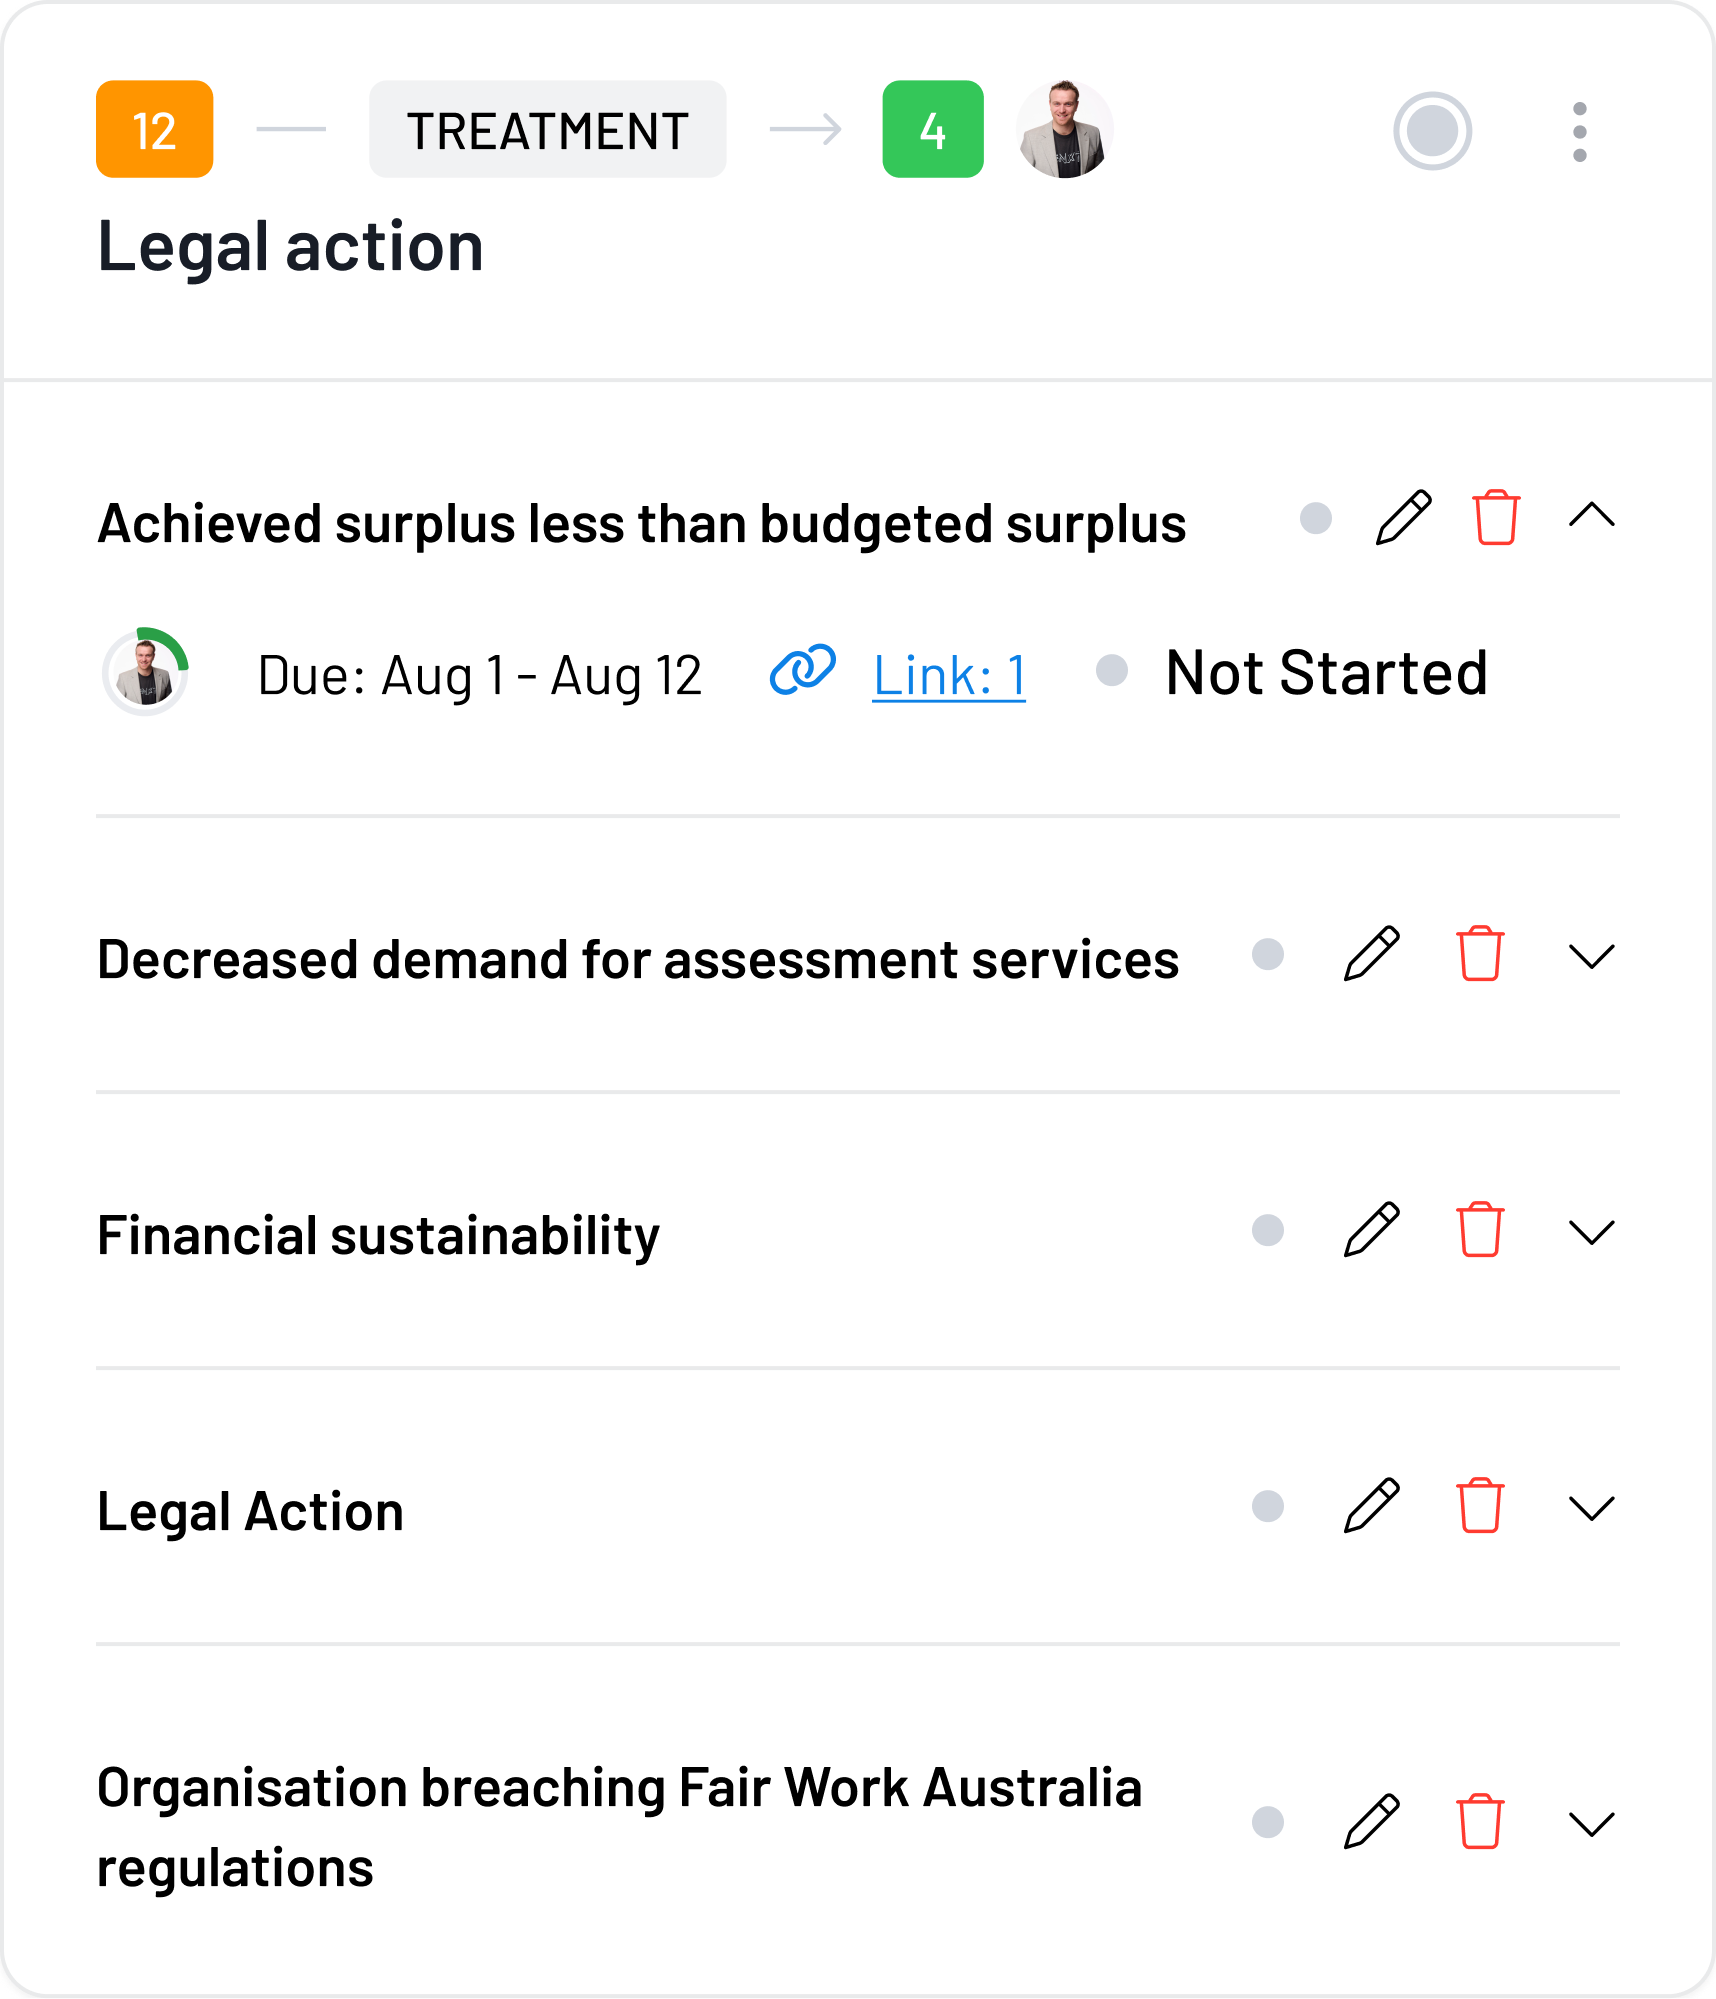Edit Organisation breaching Fair Work Australia item
The image size is (1716, 1999).
click(1371, 1822)
